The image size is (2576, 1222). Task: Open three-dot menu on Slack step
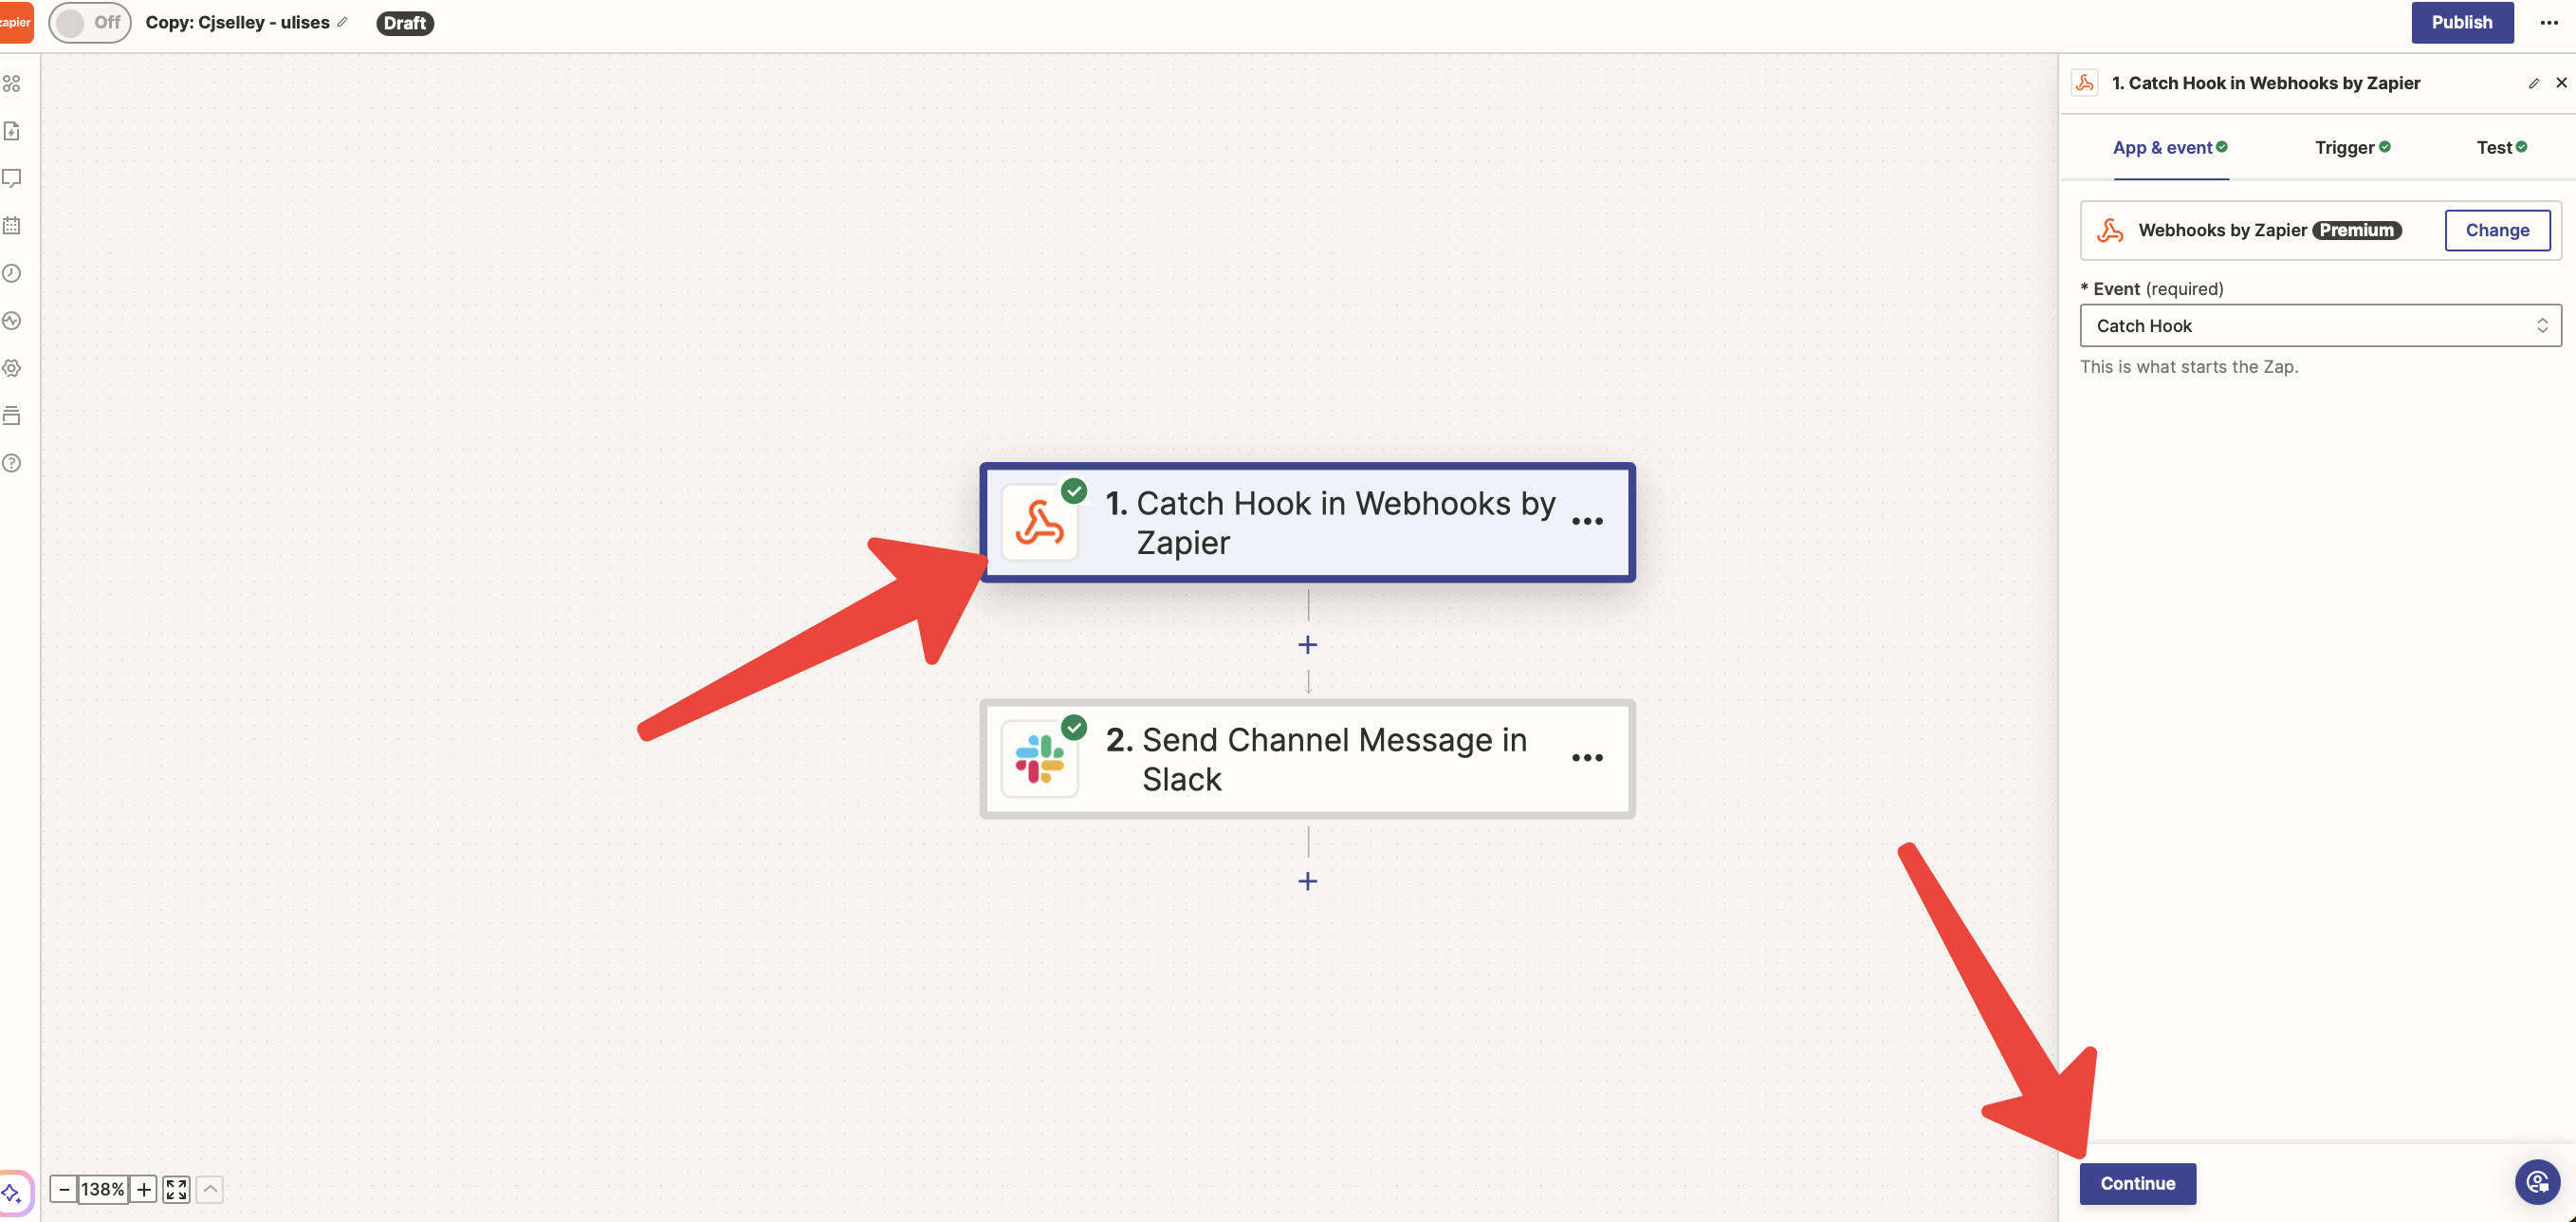point(1587,758)
